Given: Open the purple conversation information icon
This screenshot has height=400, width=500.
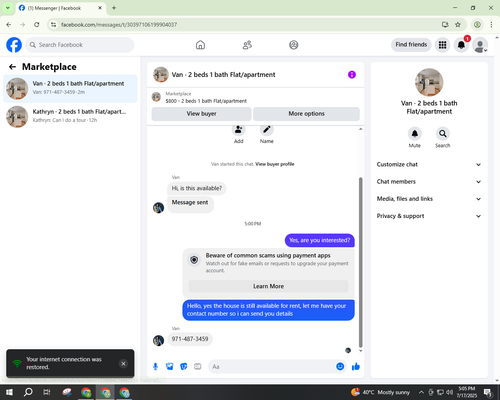Looking at the screenshot, I should click(x=352, y=75).
